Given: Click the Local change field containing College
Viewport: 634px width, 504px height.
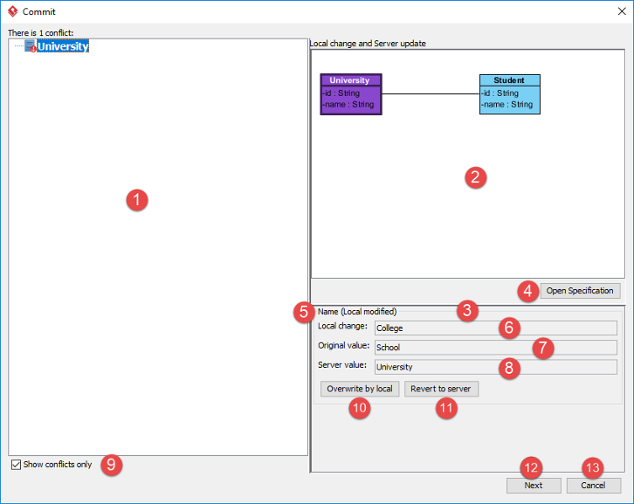Looking at the screenshot, I should pyautogui.click(x=496, y=328).
